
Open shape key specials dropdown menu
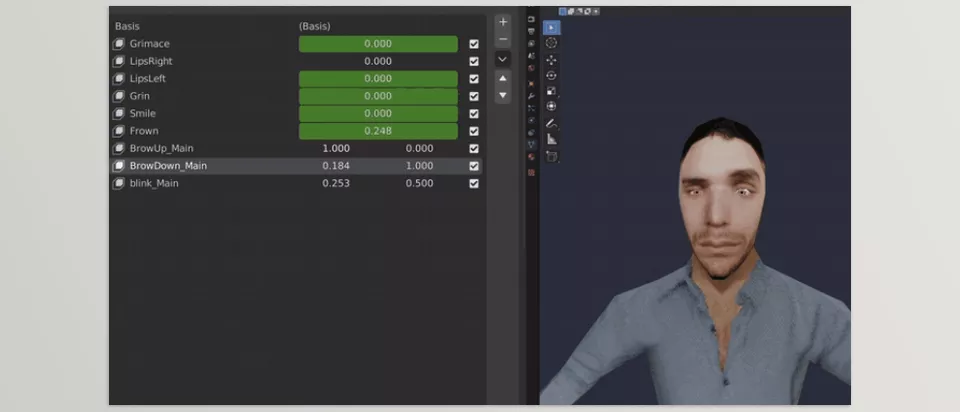(503, 59)
